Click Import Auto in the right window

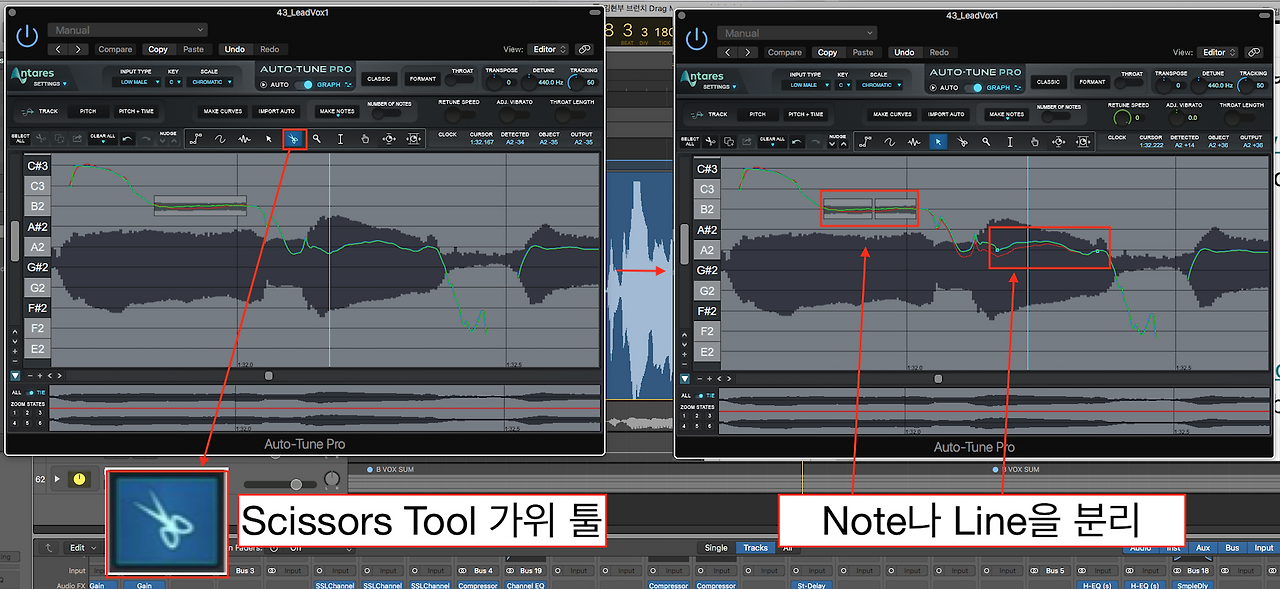click(x=946, y=114)
